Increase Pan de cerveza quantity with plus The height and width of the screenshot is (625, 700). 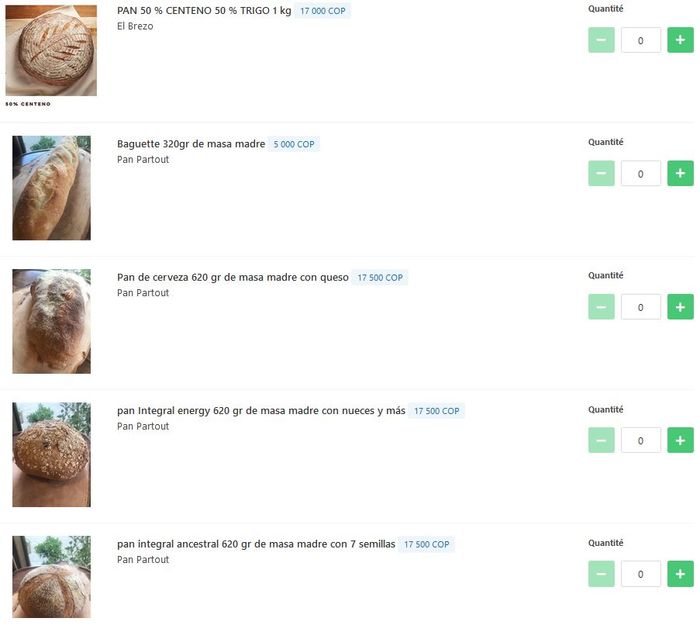[680, 307]
